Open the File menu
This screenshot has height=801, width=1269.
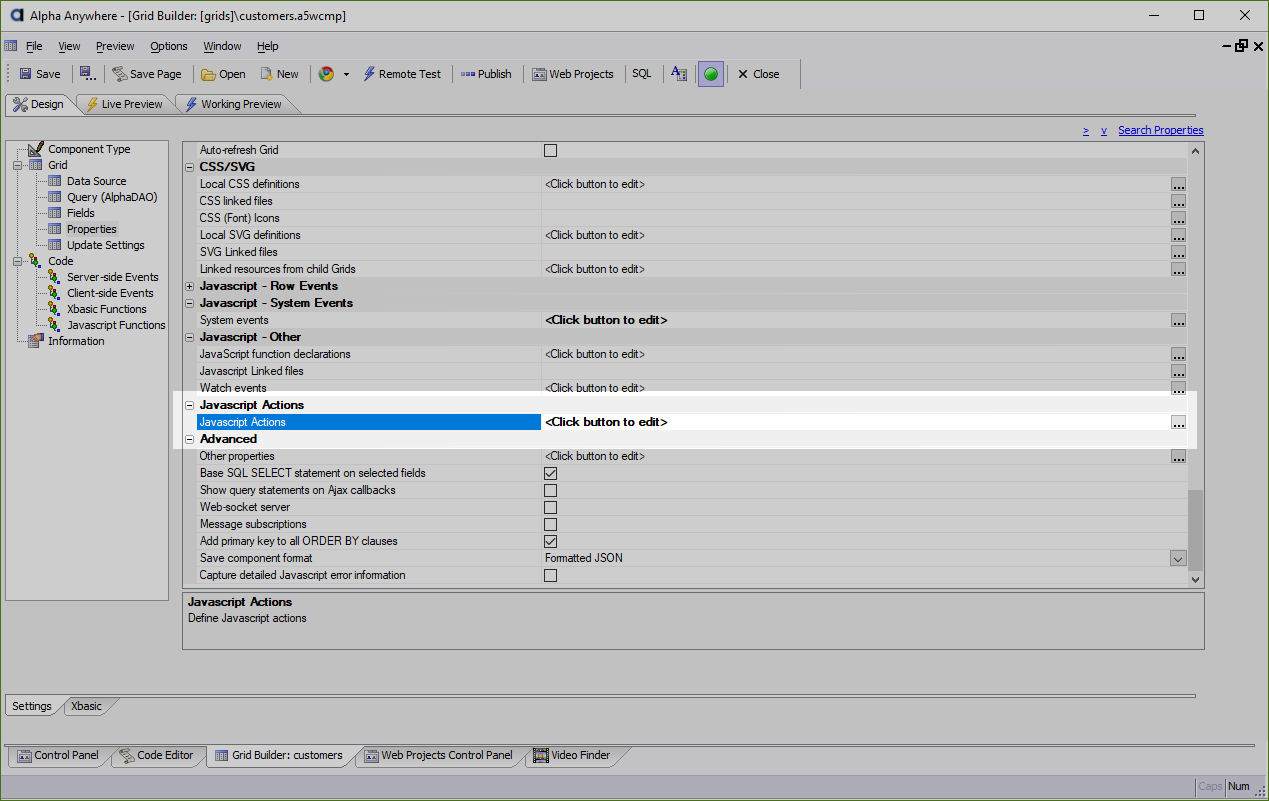(34, 46)
